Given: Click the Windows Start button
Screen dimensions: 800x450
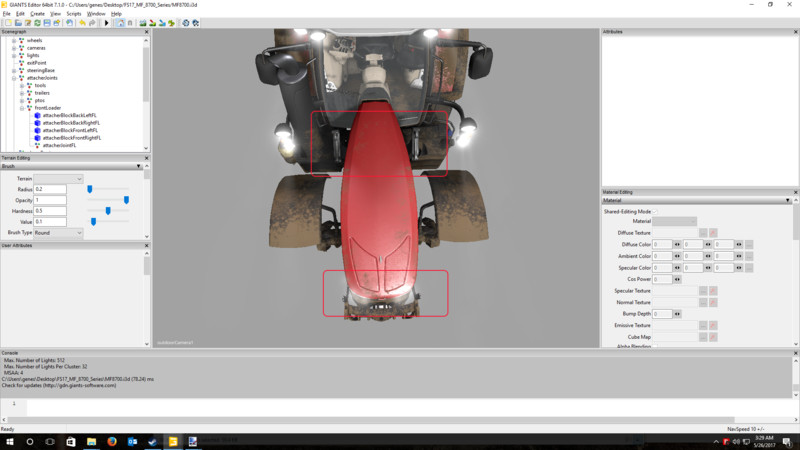Looking at the screenshot, I should point(8,441).
